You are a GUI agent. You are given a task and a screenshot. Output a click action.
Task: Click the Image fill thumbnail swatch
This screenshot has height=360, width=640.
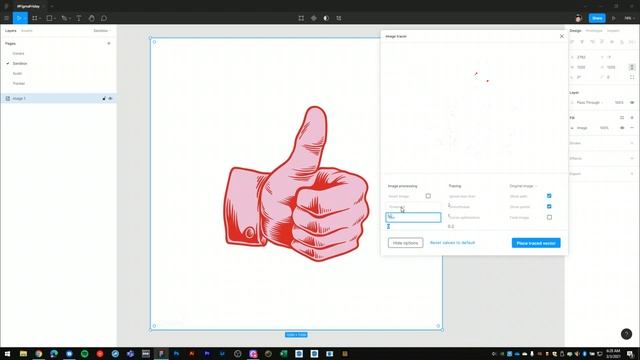point(572,128)
